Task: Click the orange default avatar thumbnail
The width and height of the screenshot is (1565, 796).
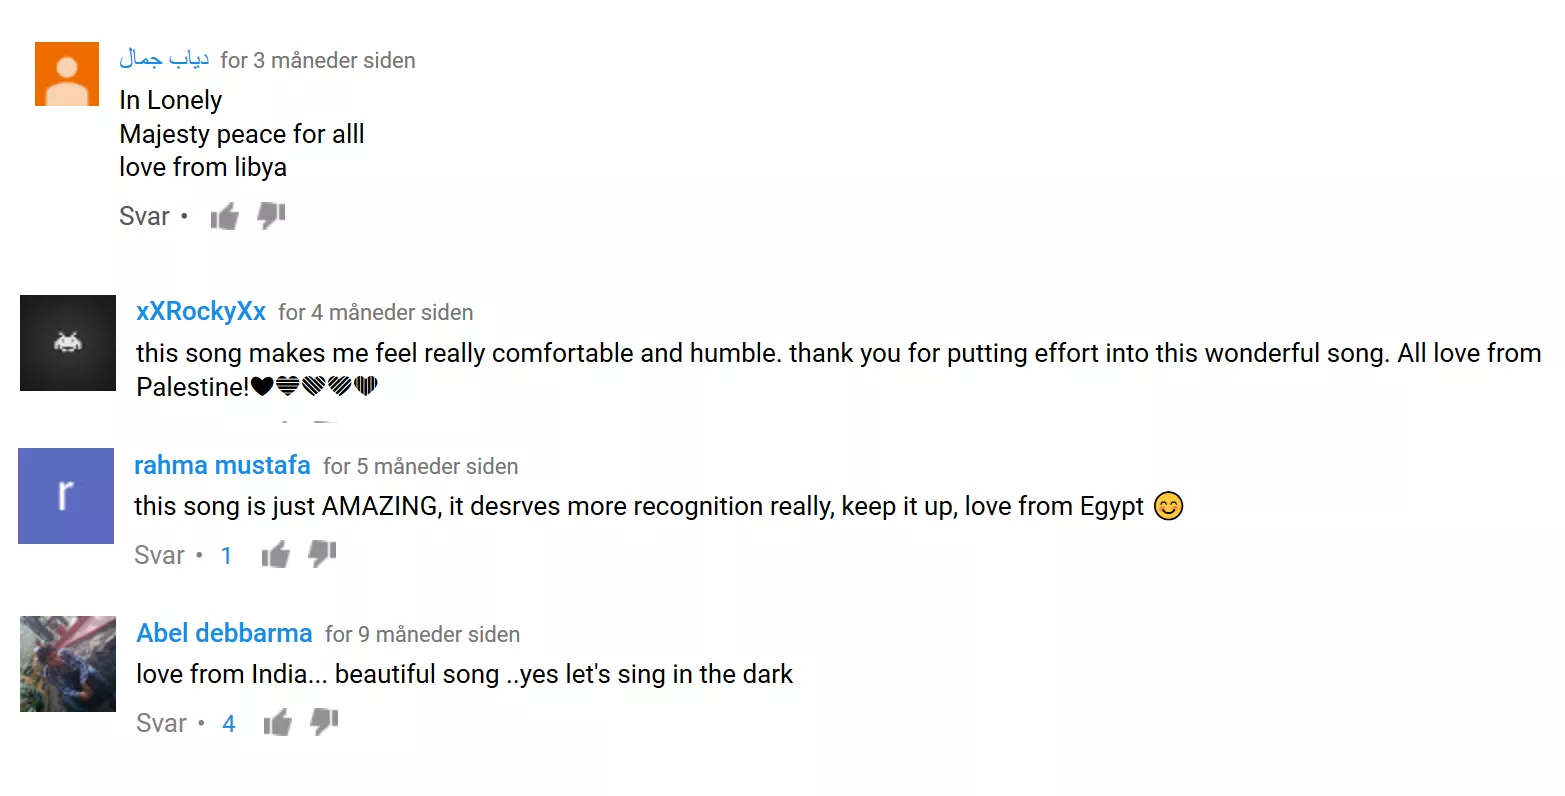Action: coord(67,74)
